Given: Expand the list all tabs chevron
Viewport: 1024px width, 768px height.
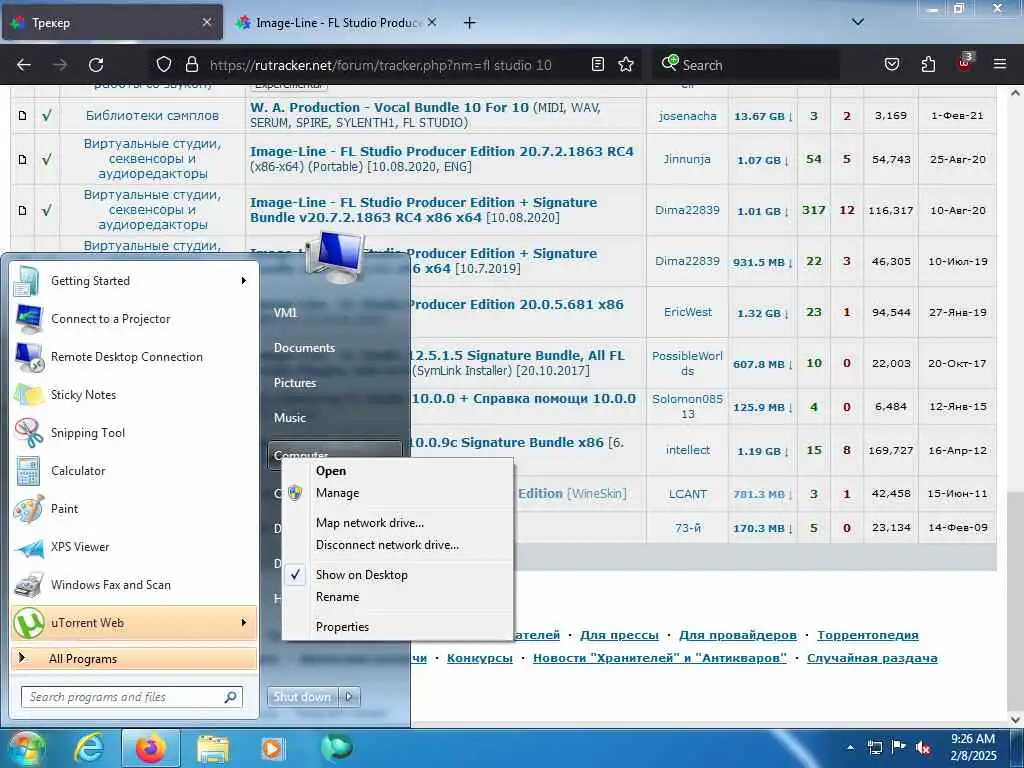Looking at the screenshot, I should 858,22.
